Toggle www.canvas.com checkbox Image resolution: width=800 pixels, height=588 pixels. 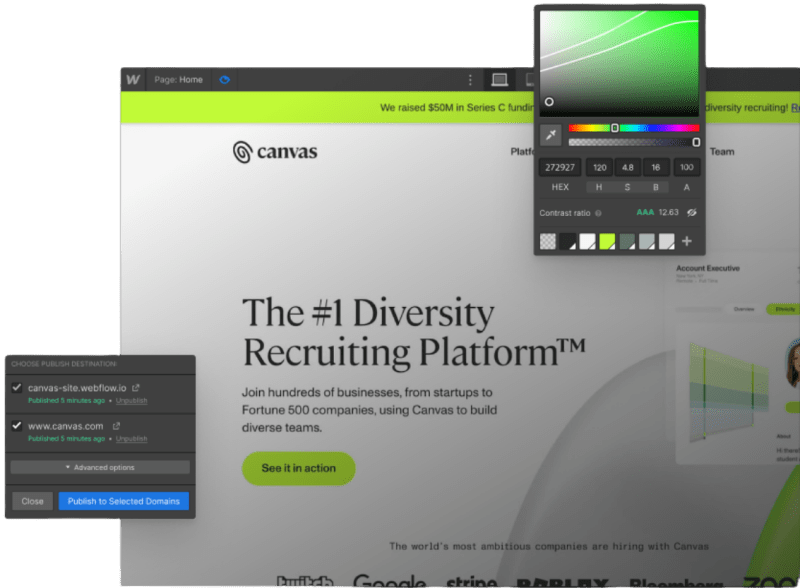point(17,425)
